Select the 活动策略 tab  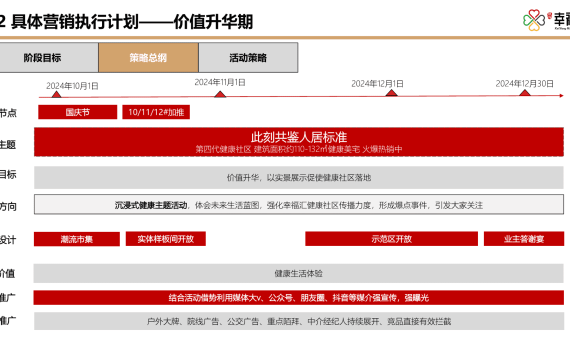click(248, 57)
